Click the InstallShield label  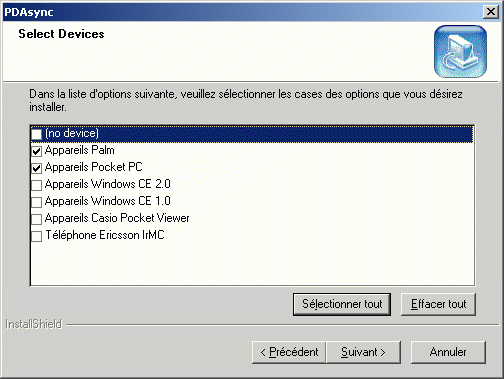[34, 324]
